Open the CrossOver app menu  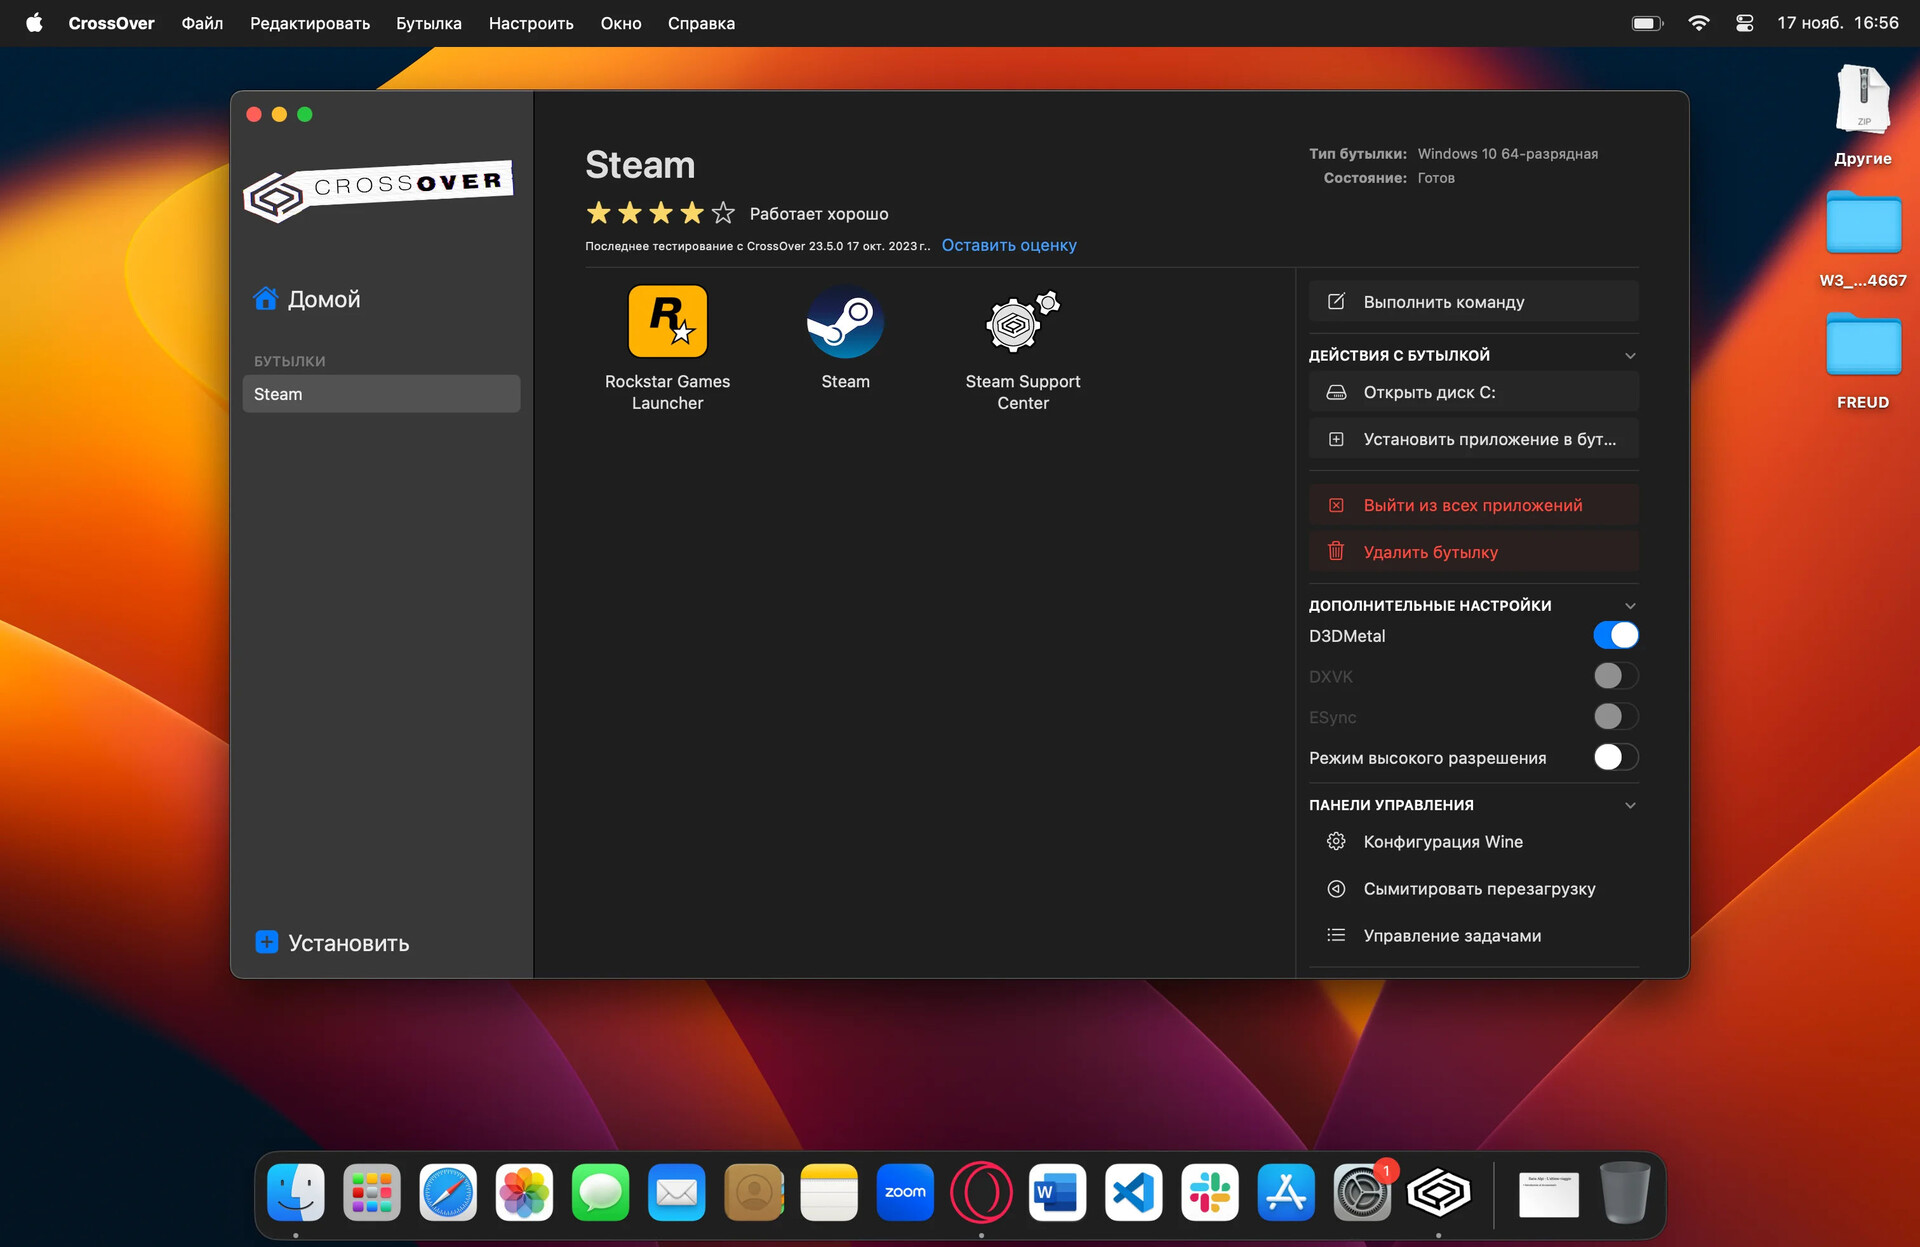point(111,23)
